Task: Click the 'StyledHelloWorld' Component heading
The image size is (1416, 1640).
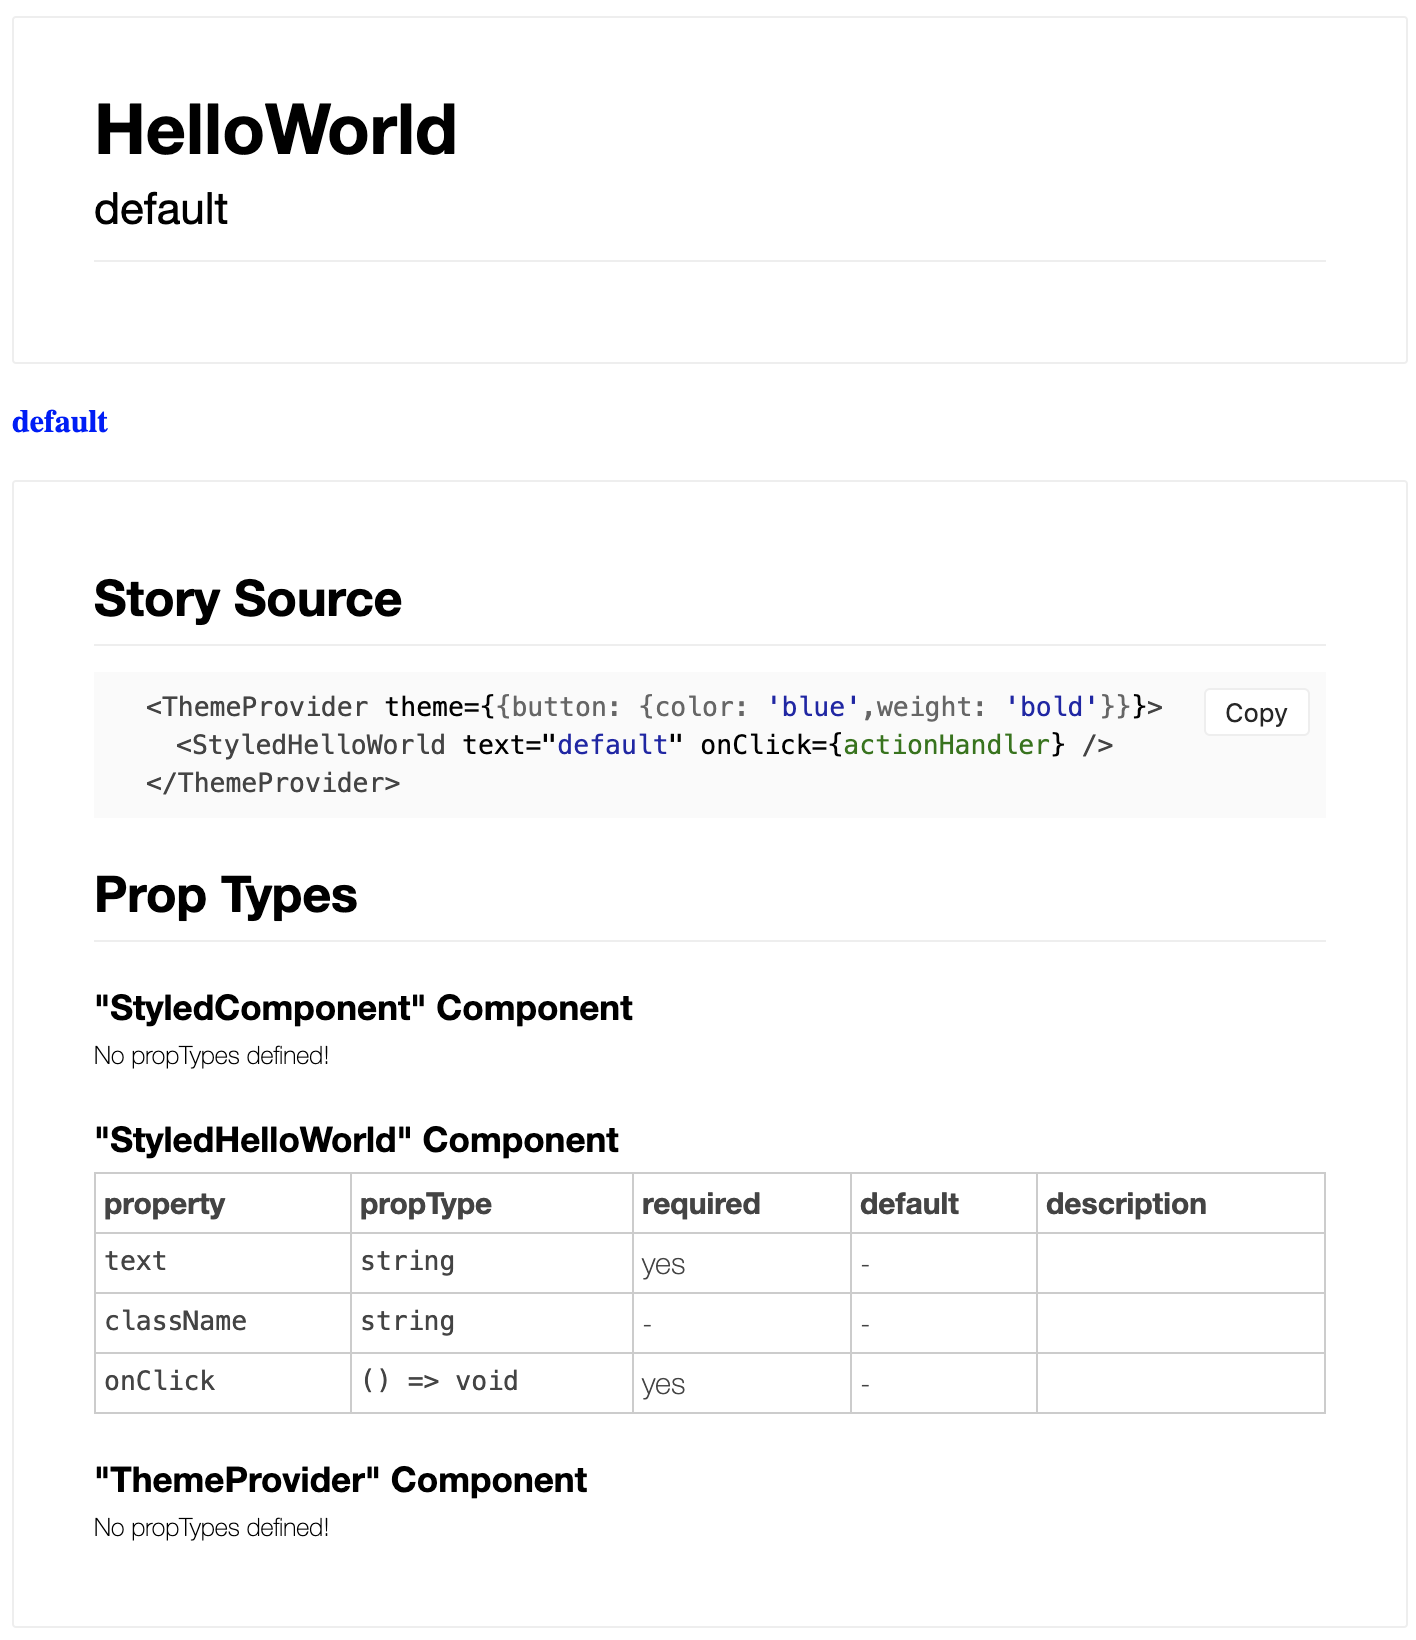Action: click(x=356, y=1139)
